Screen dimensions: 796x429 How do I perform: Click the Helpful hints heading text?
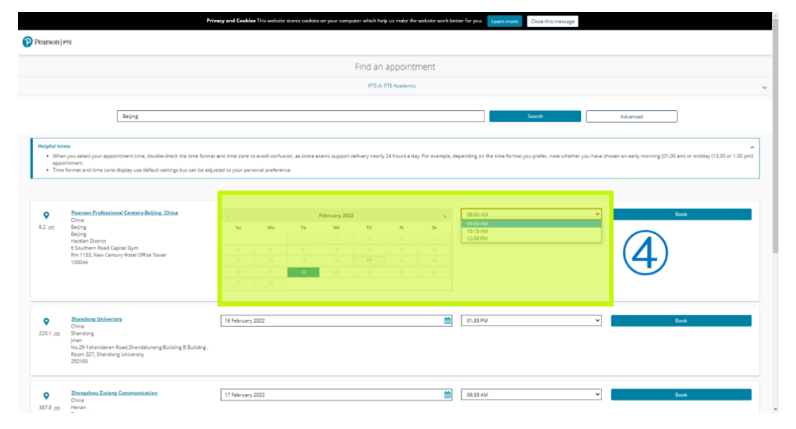pyautogui.click(x=54, y=146)
